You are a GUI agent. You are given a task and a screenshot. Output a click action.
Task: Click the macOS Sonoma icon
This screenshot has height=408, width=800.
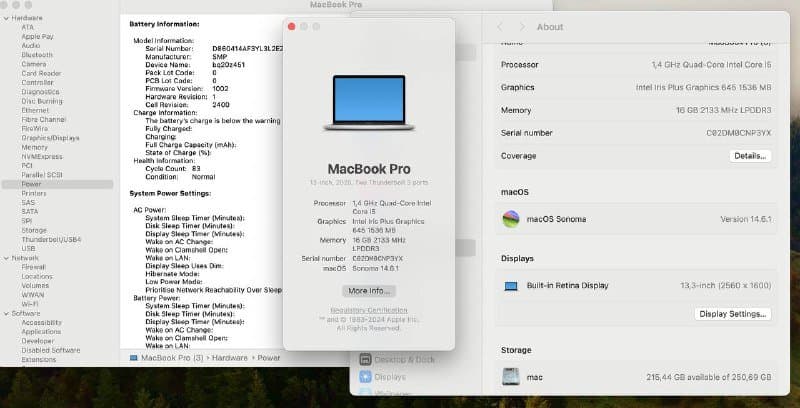pos(511,219)
